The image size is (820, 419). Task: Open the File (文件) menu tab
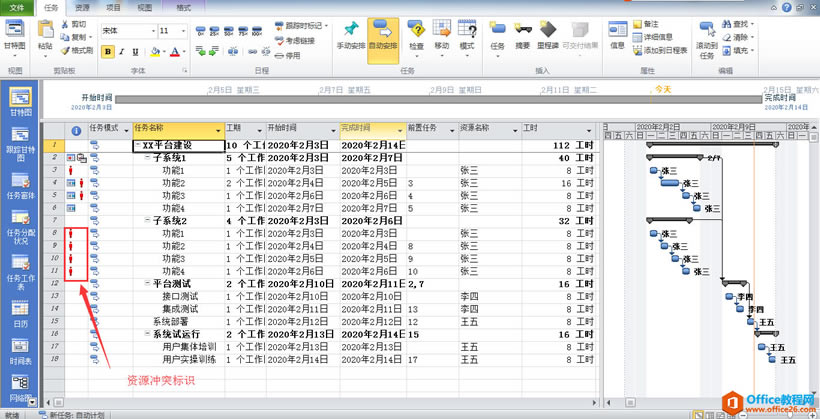tap(18, 7)
